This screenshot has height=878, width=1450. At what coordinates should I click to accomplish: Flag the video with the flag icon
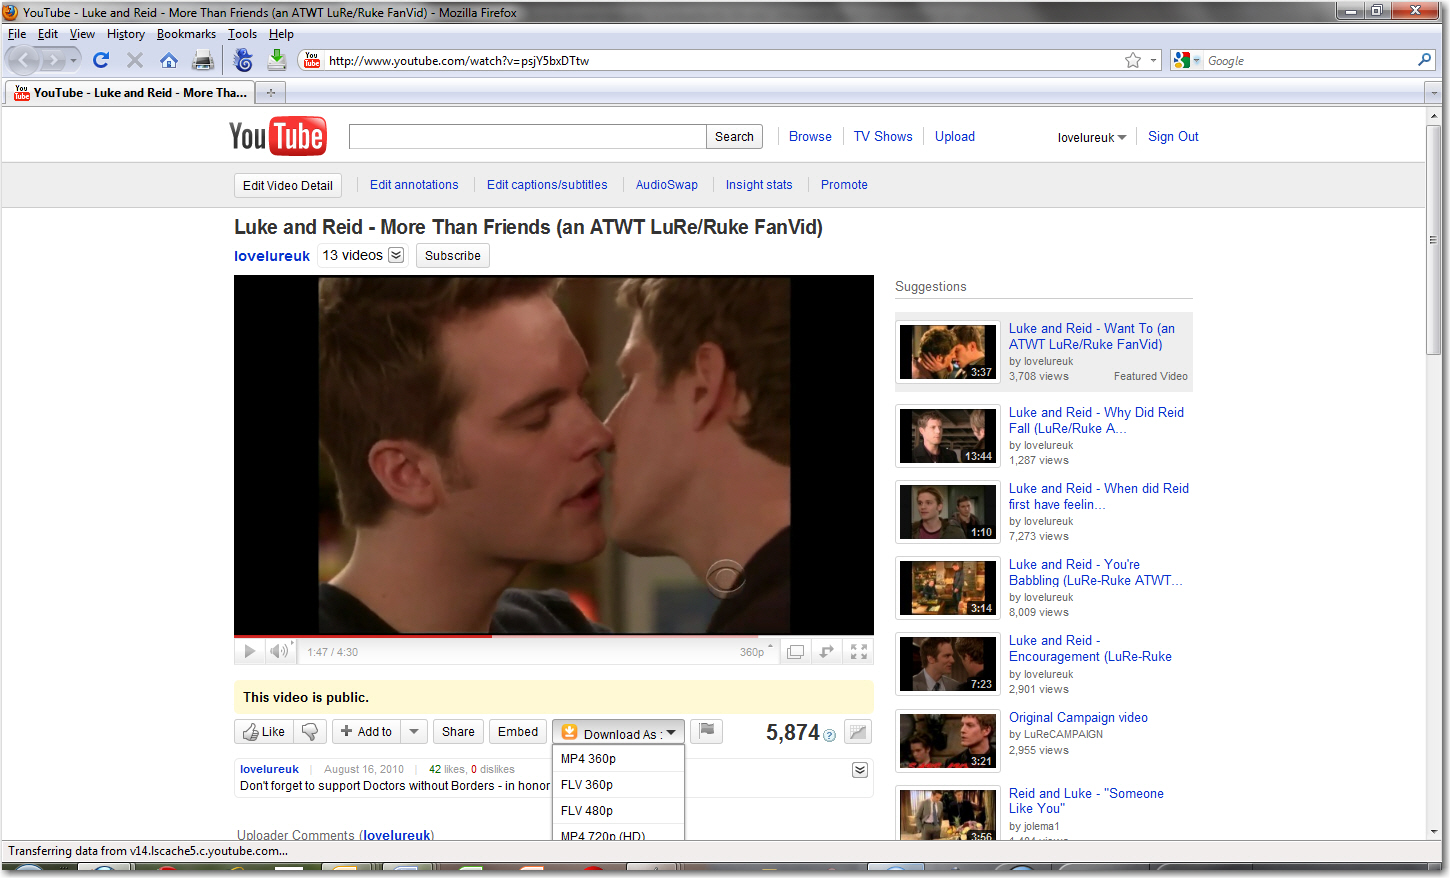click(707, 731)
